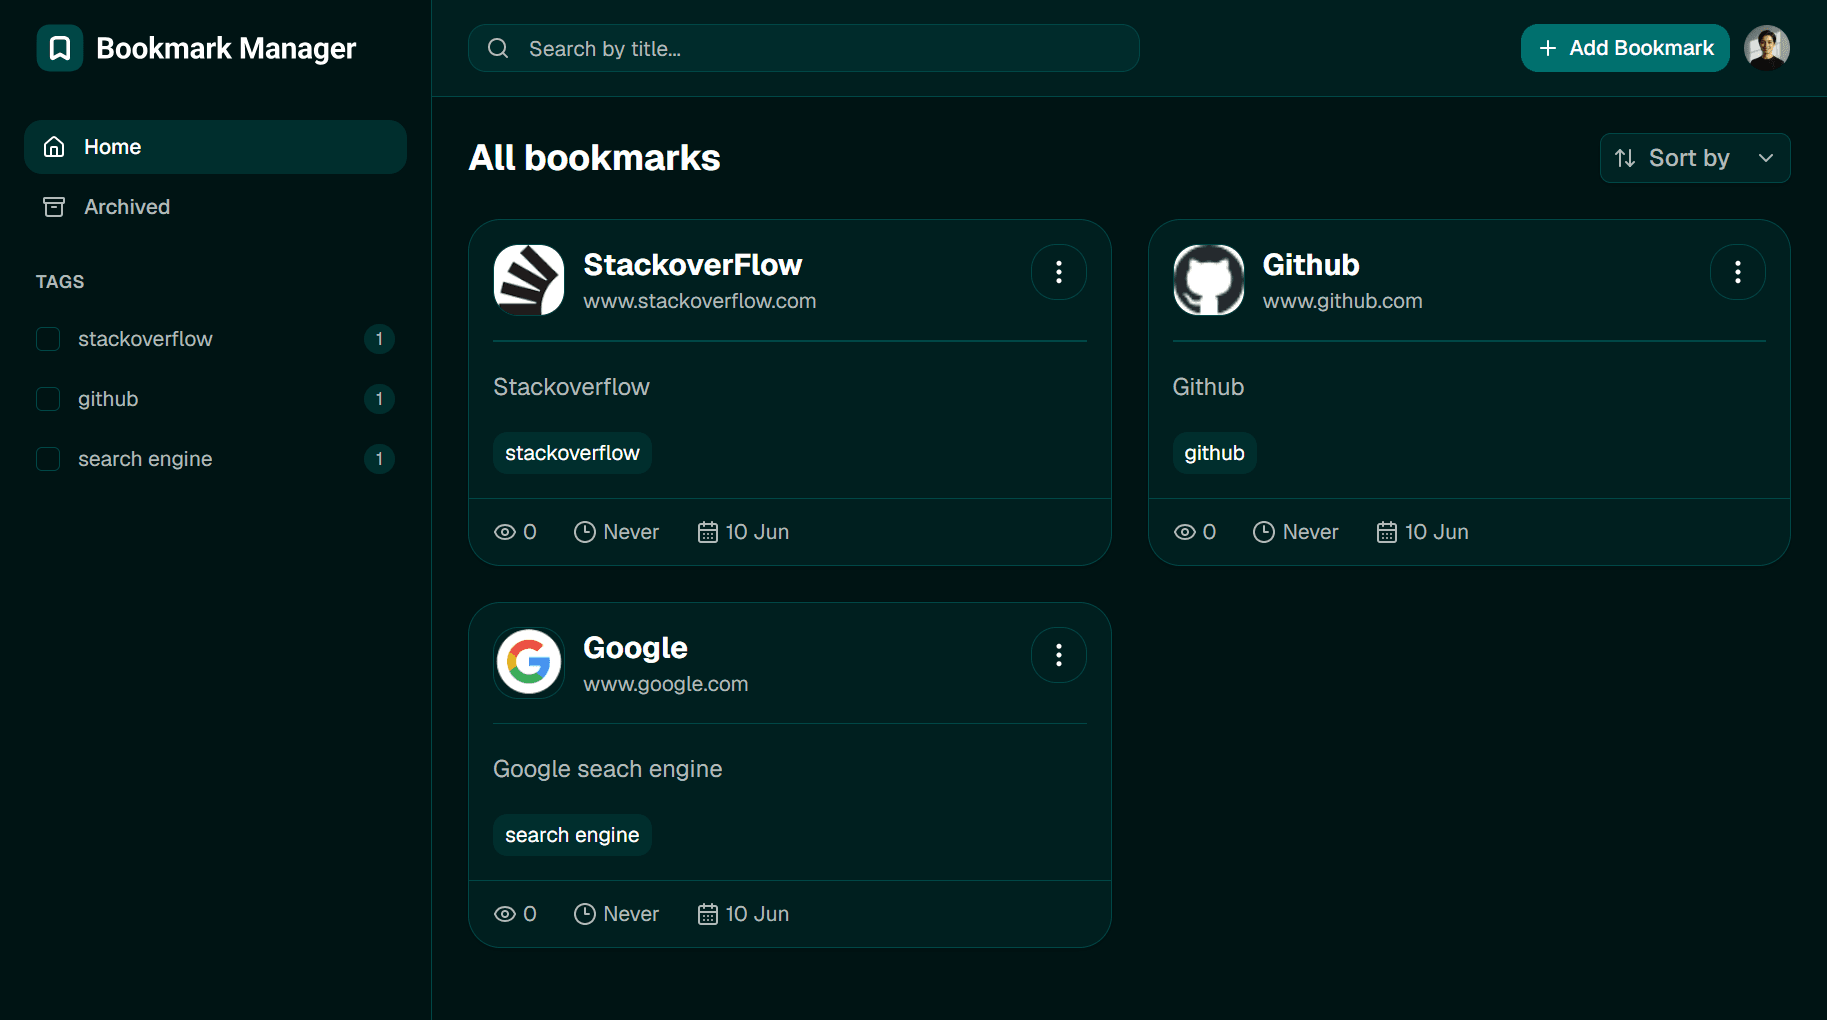The height and width of the screenshot is (1020, 1827).
Task: Open Google card three-dot menu
Action: point(1059,655)
